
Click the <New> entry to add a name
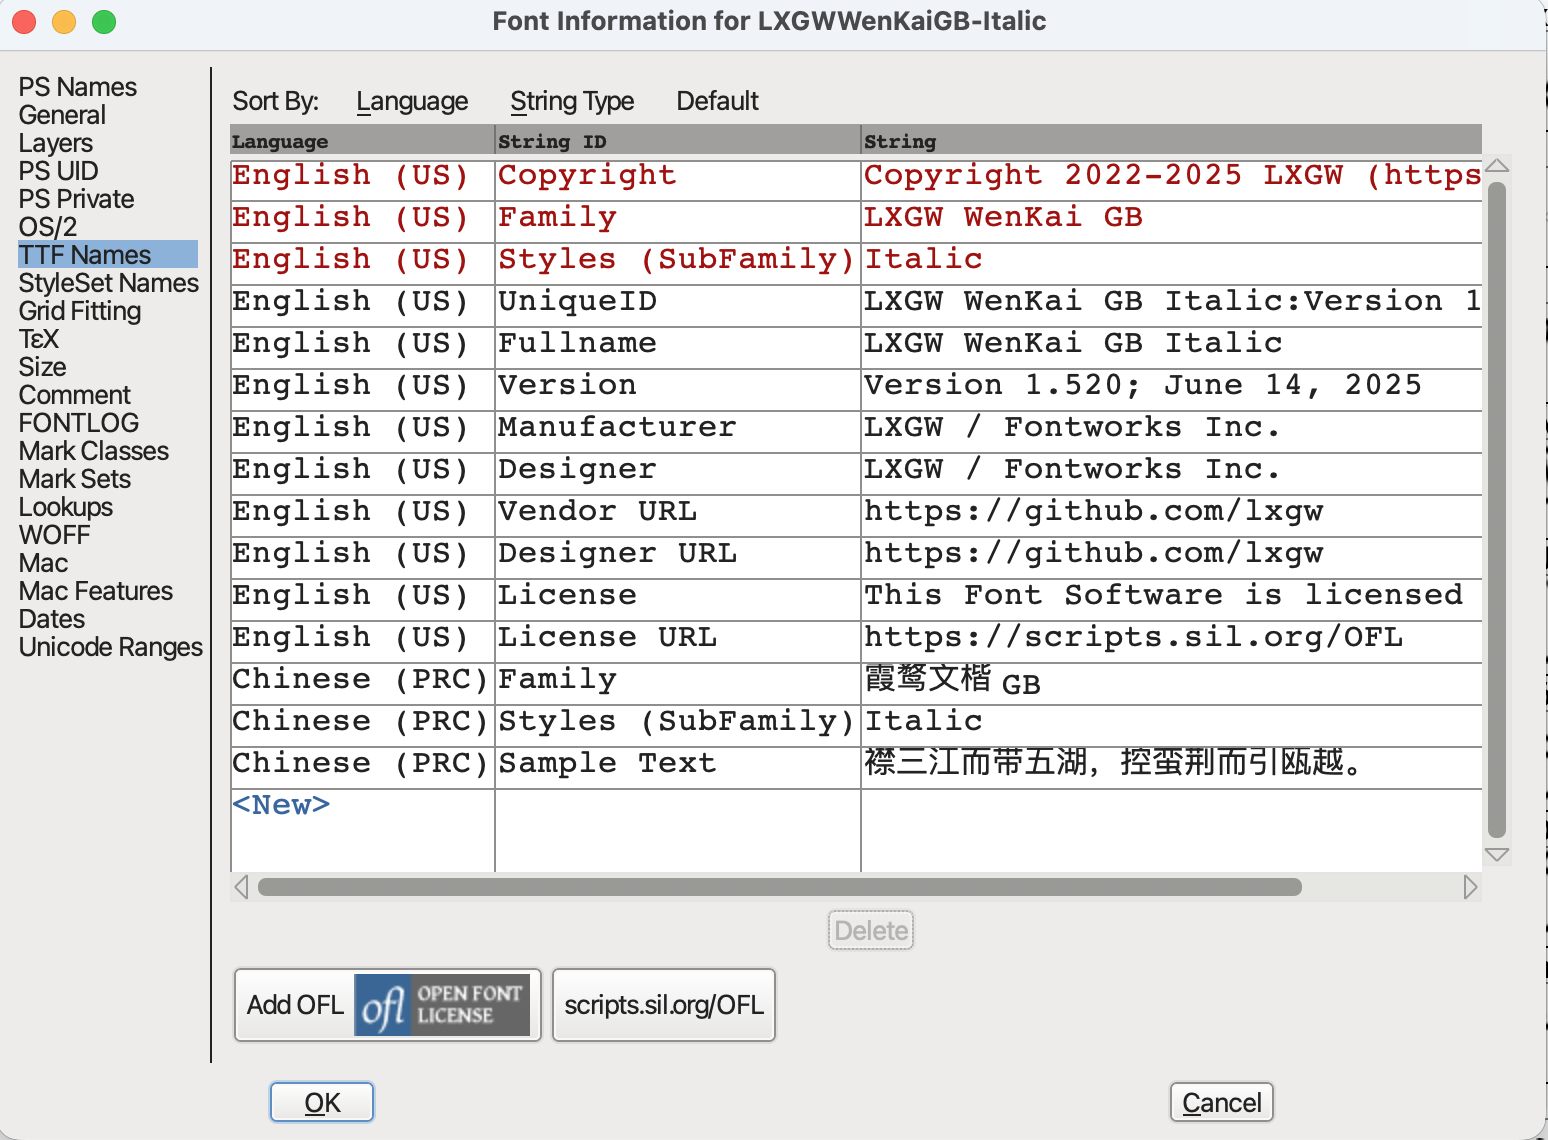281,805
